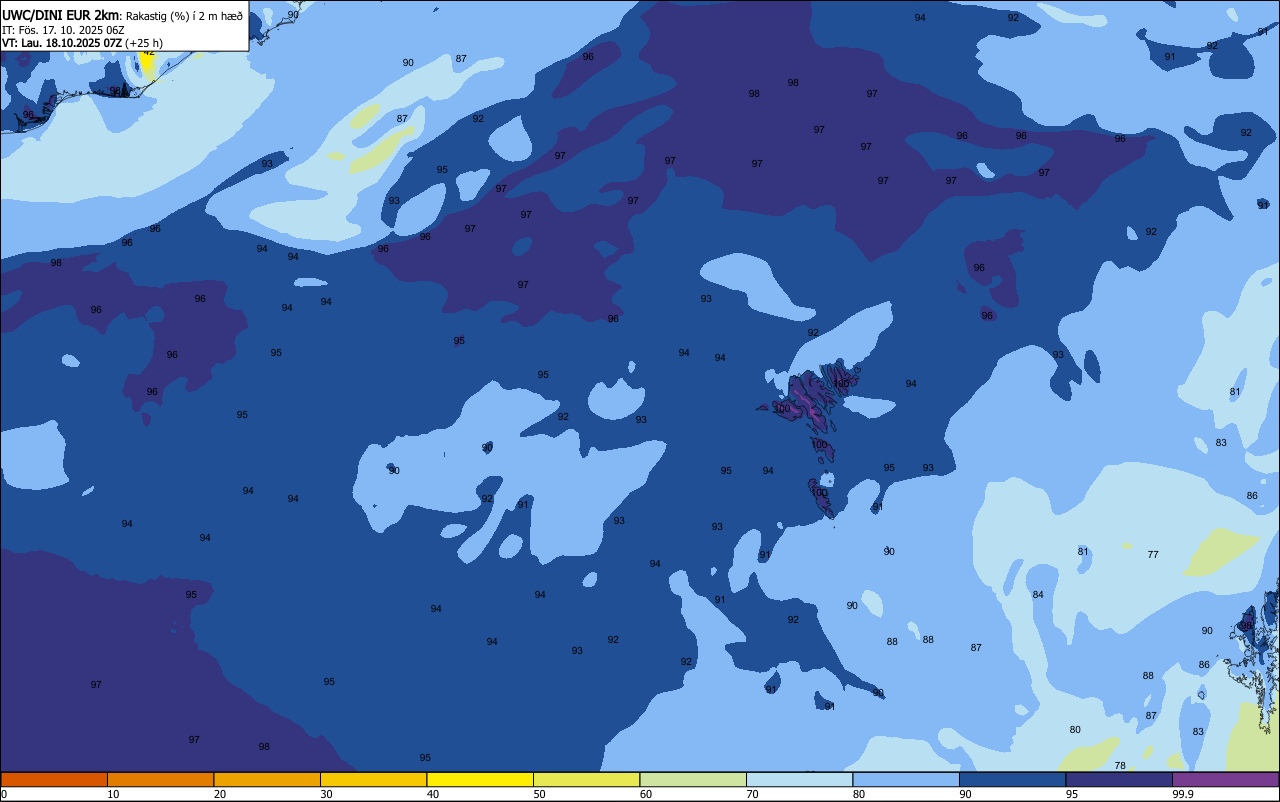Image resolution: width=1280 pixels, height=802 pixels.
Task: Click the light blue 70–80 legend segment
Action: pyautogui.click(x=799, y=779)
